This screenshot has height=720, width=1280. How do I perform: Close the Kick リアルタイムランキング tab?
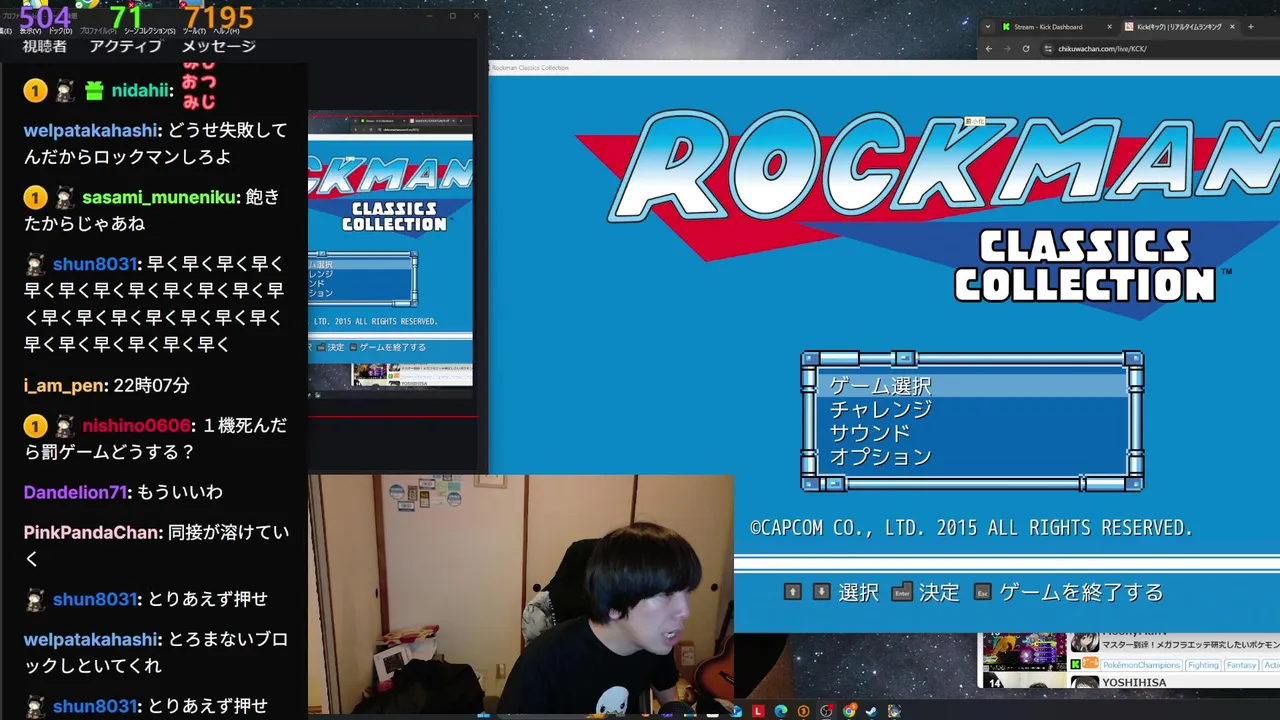(x=1232, y=27)
